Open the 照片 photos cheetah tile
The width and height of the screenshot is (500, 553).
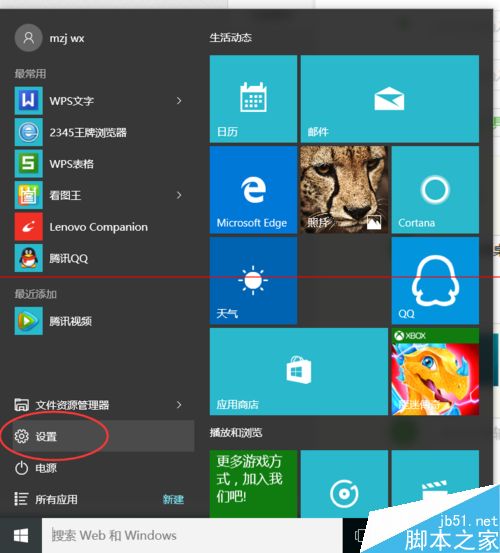pyautogui.click(x=344, y=190)
